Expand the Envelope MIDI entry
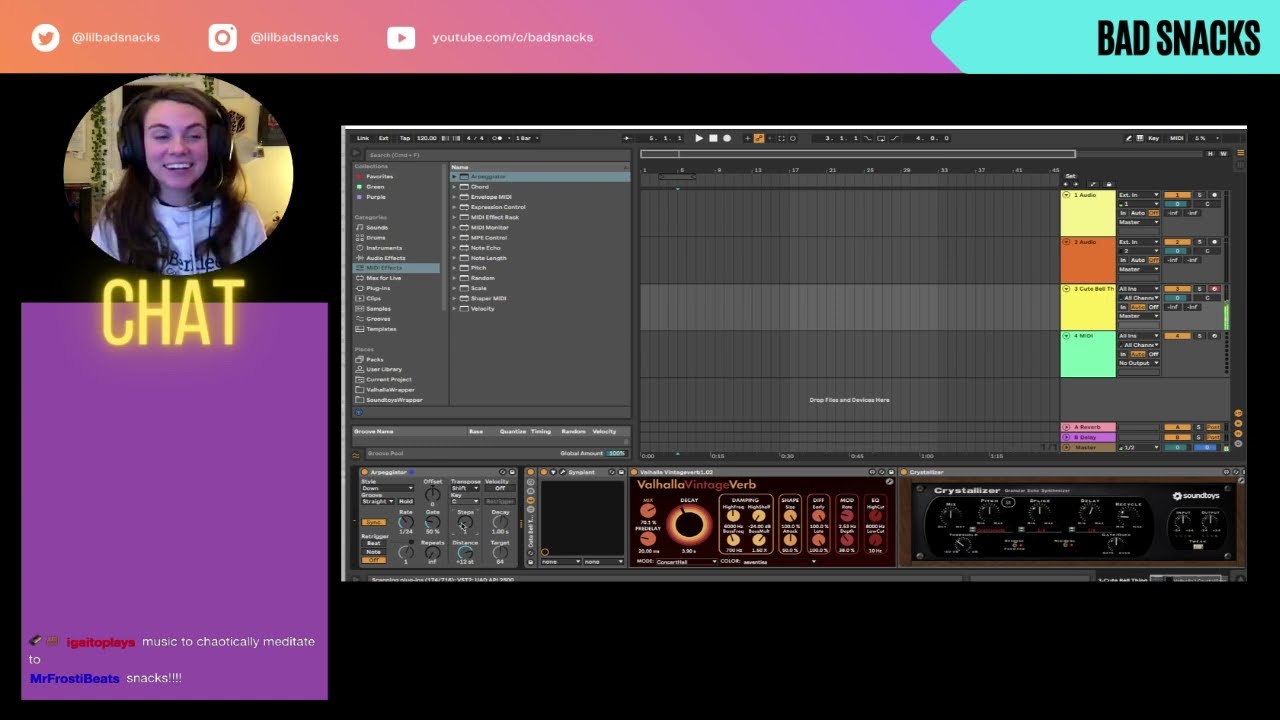 [x=454, y=197]
